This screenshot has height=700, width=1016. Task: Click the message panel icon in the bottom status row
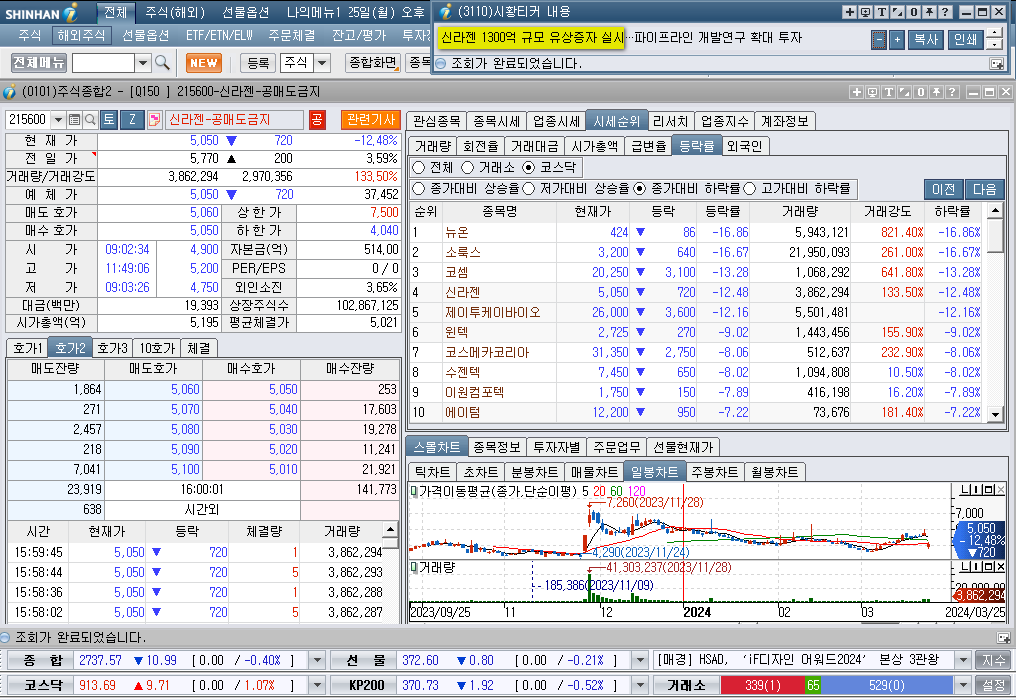tap(1003, 637)
